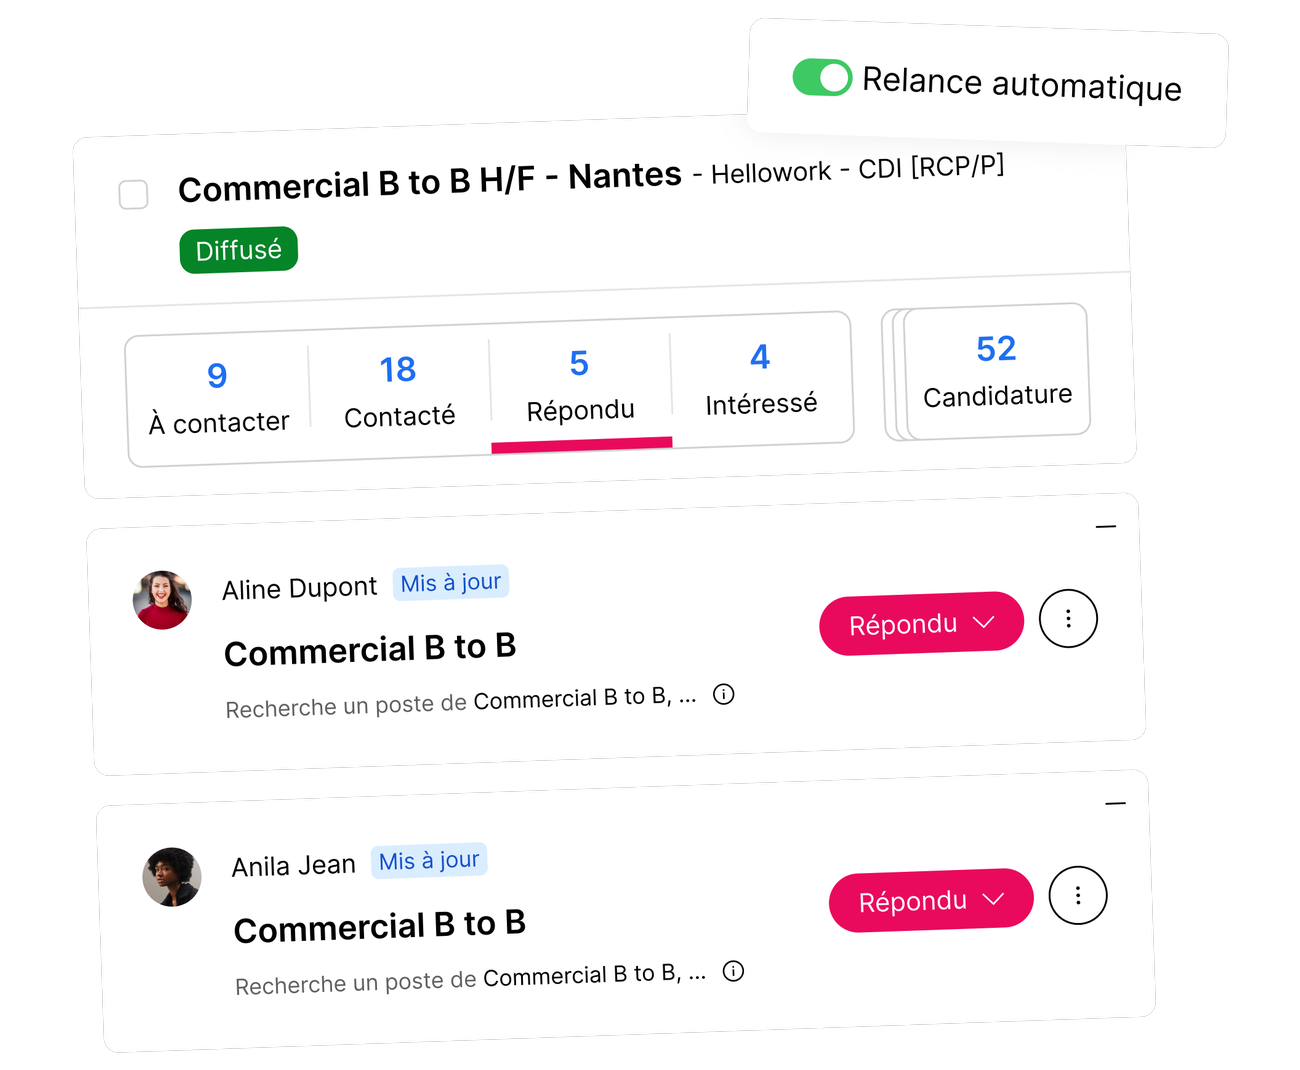Click info icon in Anila Jean's description
The width and height of the screenshot is (1300, 1070).
pos(733,971)
